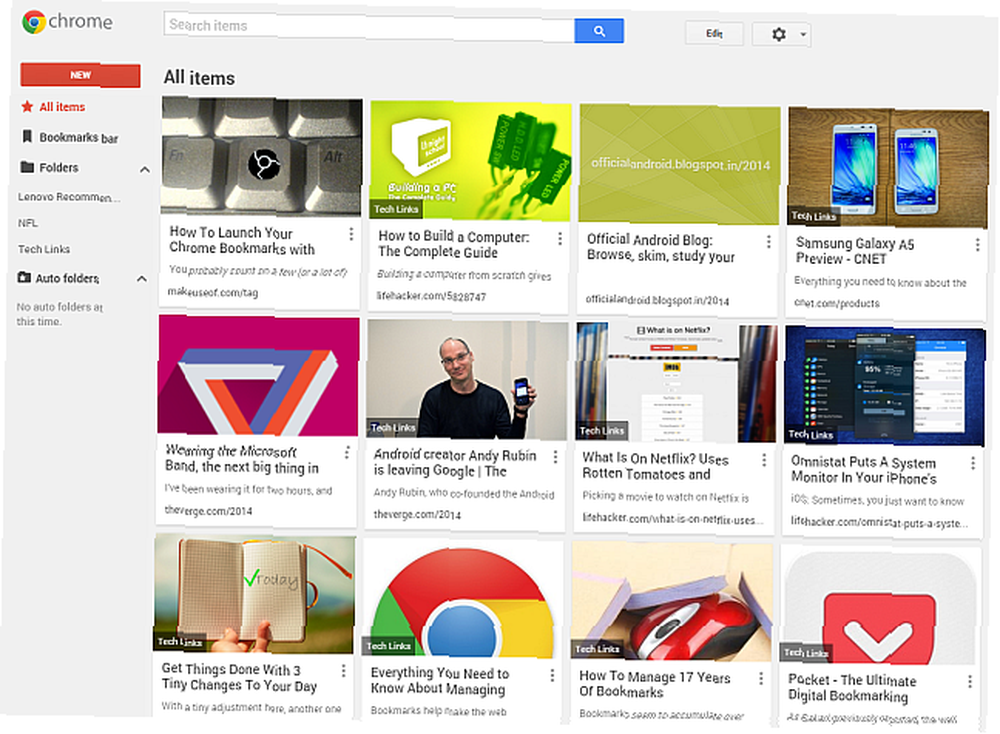Image resolution: width=1000 pixels, height=734 pixels.
Task: Click the red NEW button
Action: [x=80, y=75]
